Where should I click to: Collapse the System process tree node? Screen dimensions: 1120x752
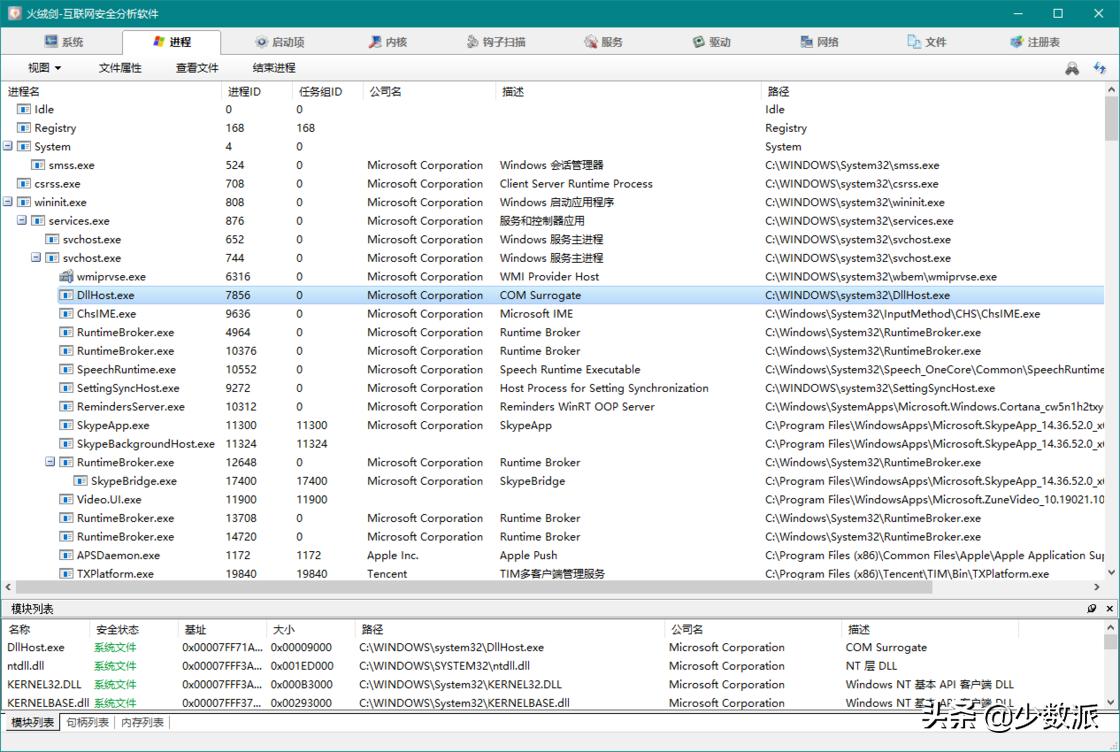tap(8, 147)
